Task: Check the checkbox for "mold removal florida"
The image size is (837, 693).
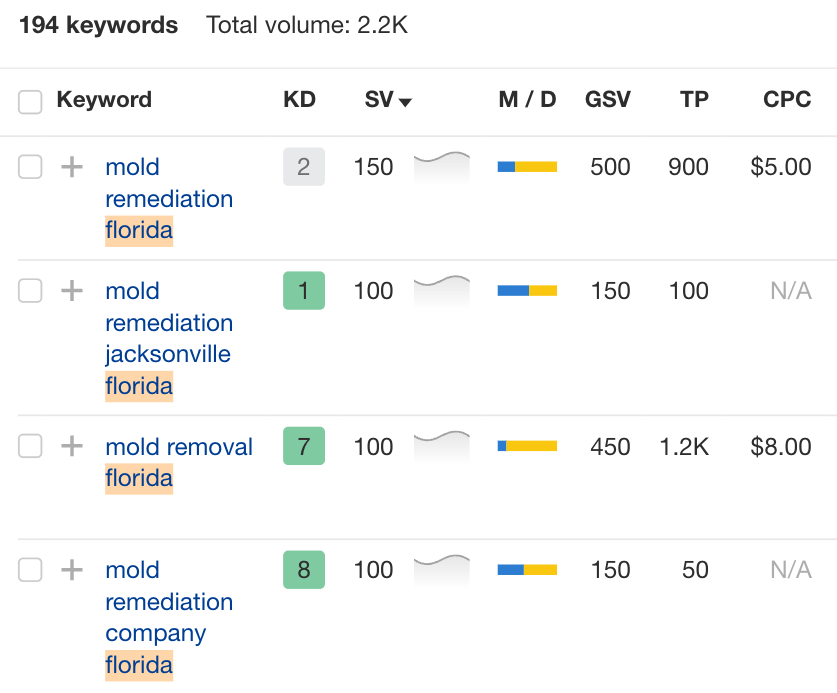Action: (30, 447)
